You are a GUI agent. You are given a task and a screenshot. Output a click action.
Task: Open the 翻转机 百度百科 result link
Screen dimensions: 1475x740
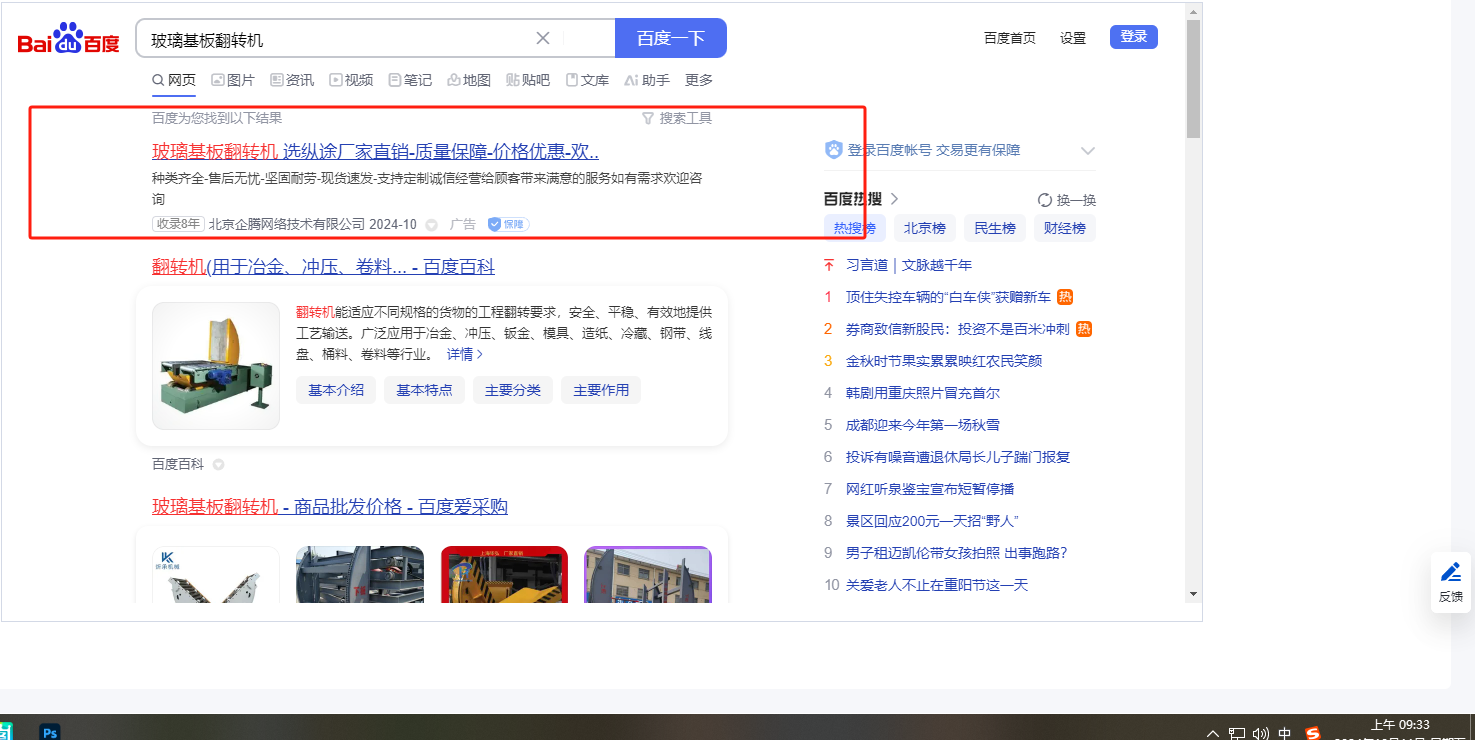(323, 267)
